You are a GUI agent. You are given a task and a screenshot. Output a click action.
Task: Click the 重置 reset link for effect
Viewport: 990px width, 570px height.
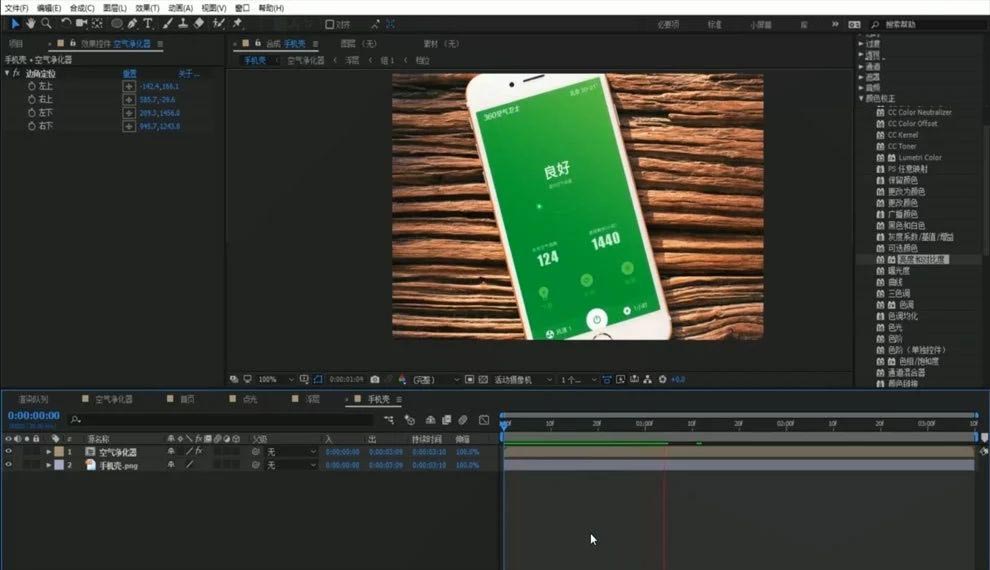point(129,74)
